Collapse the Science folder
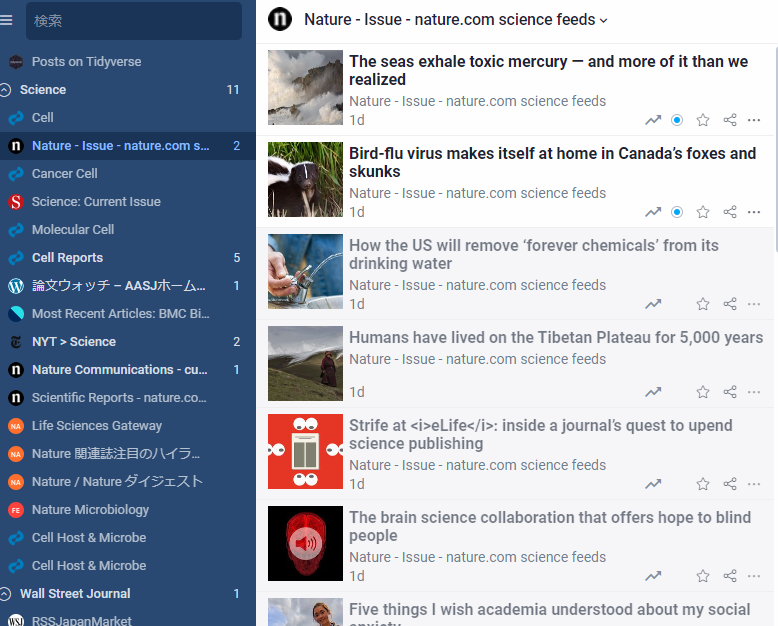Image resolution: width=778 pixels, height=626 pixels. point(6,90)
